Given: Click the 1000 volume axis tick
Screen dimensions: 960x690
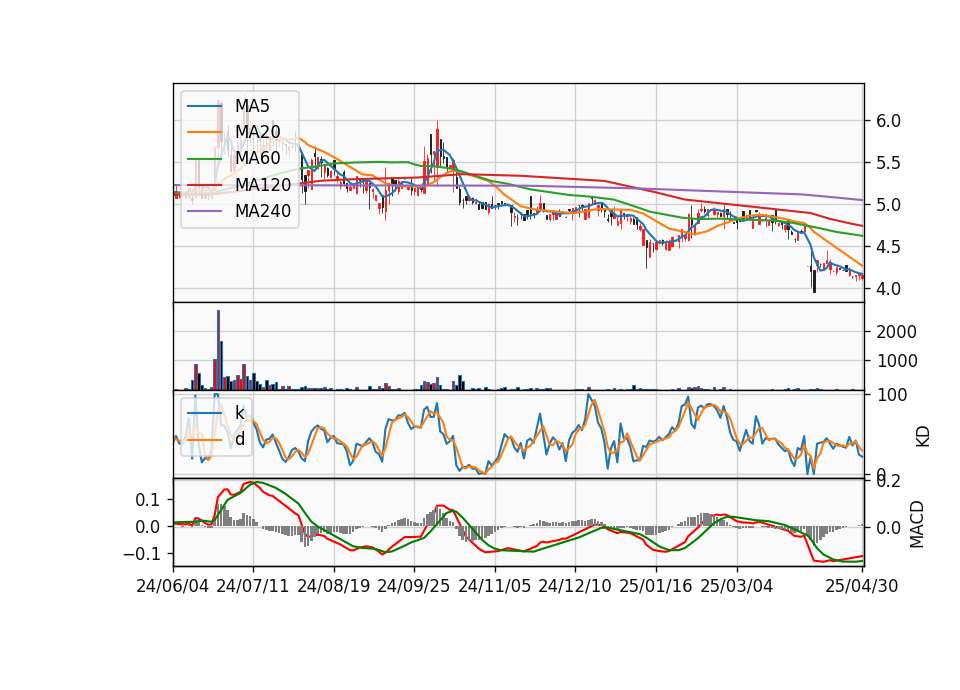Looking at the screenshot, I should tap(896, 361).
